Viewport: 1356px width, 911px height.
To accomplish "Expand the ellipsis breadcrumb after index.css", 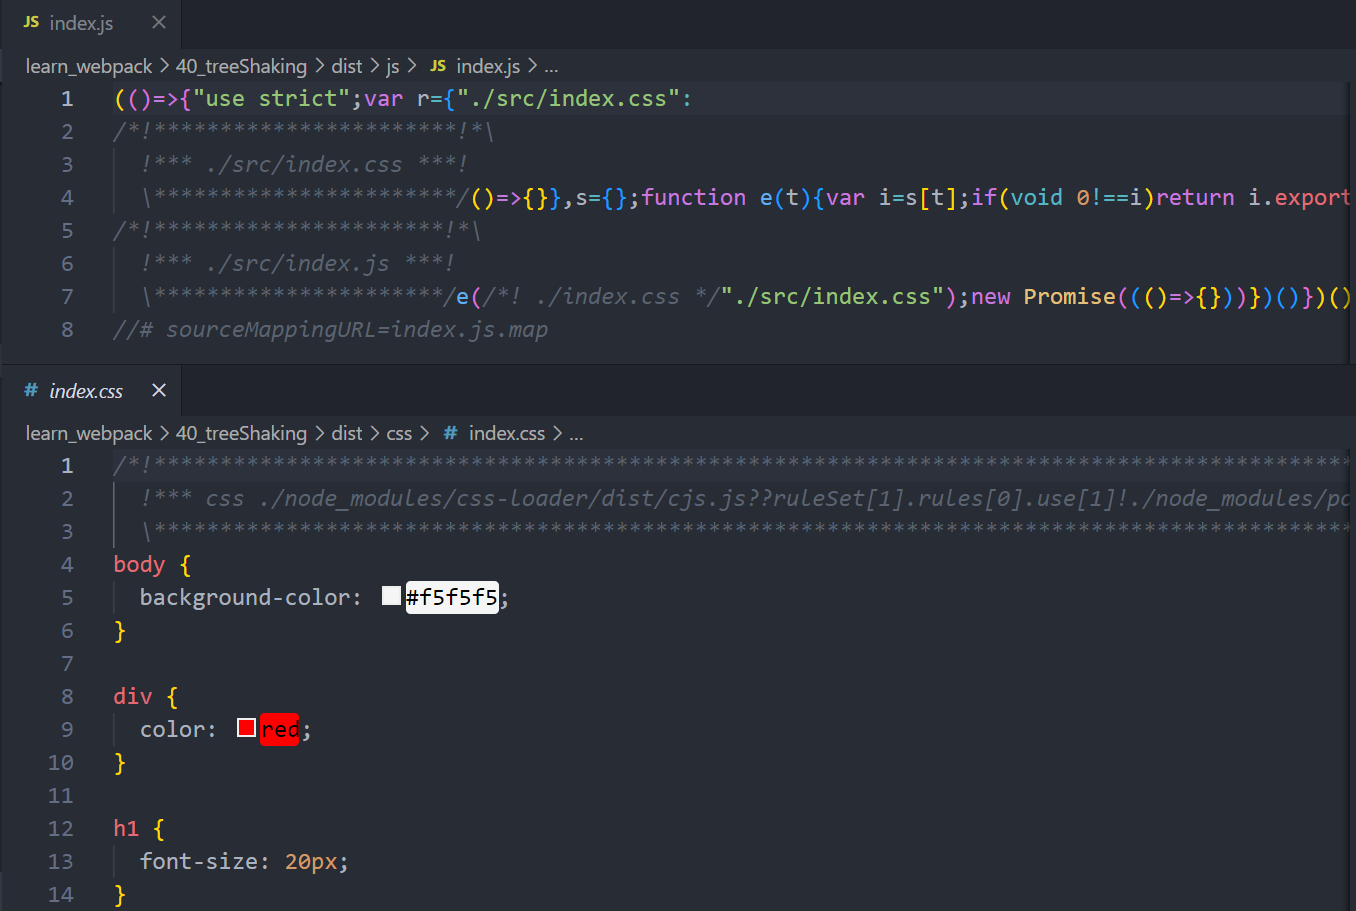I will tap(576, 434).
